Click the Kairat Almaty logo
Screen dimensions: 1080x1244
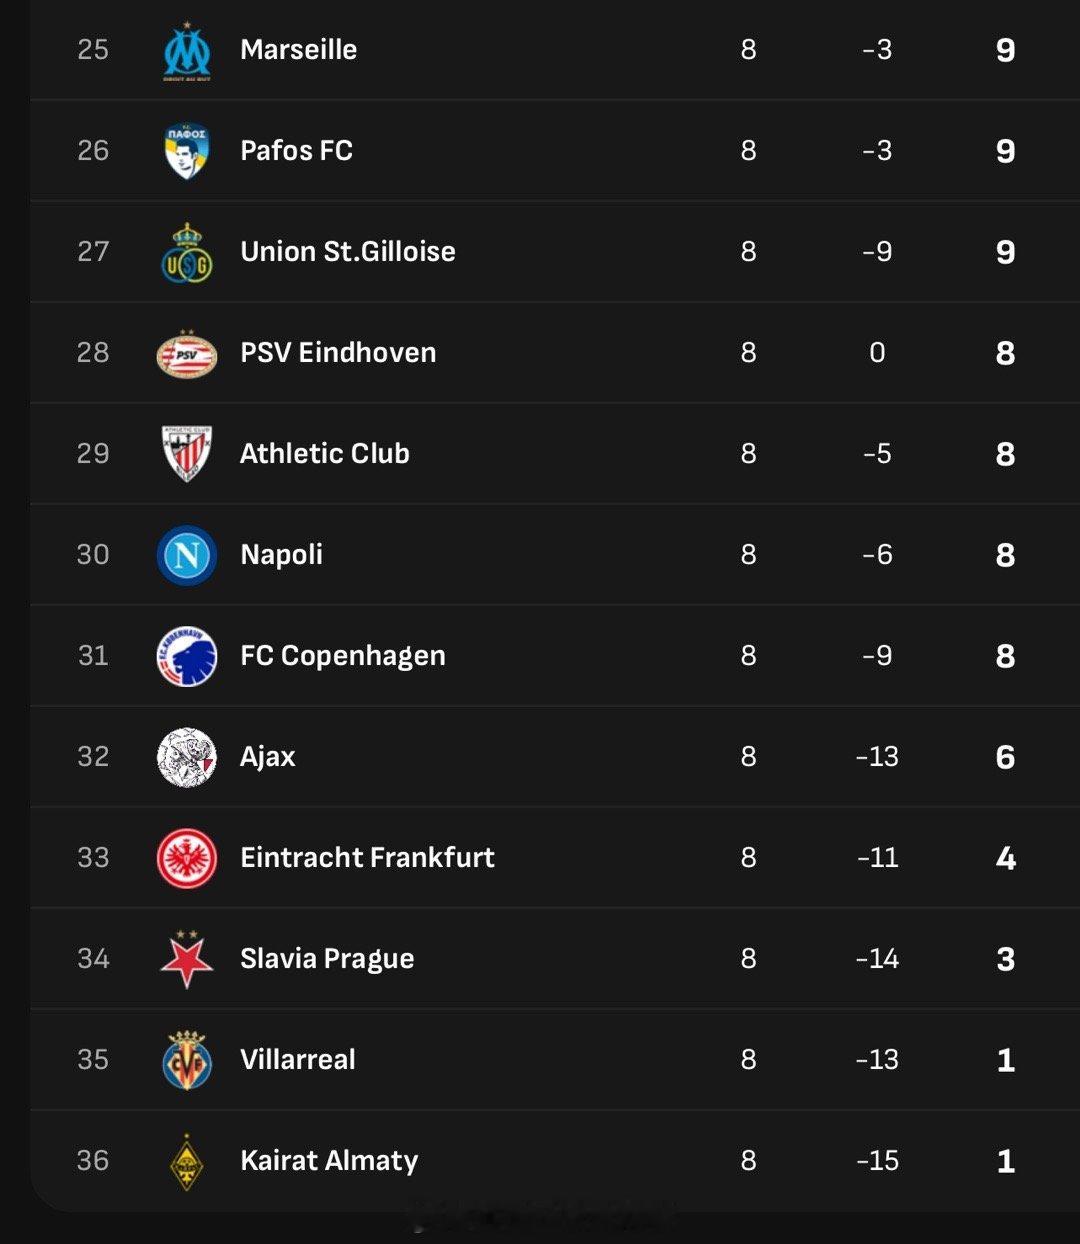point(187,1161)
